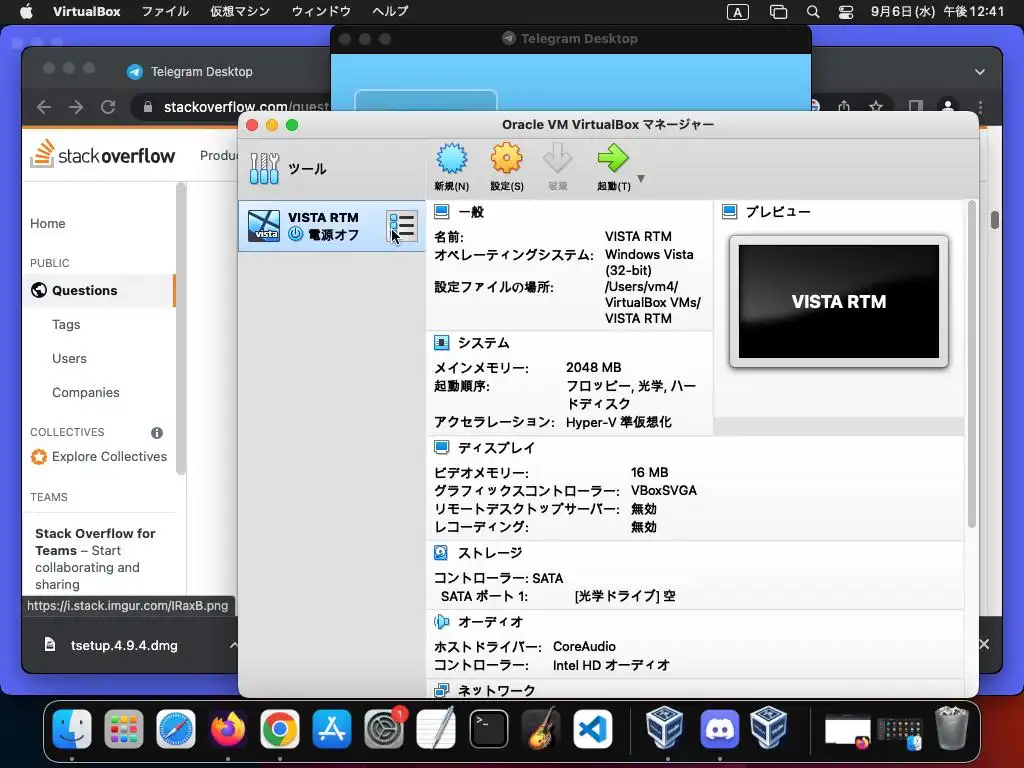Open GarageBand from the Dock

point(541,729)
